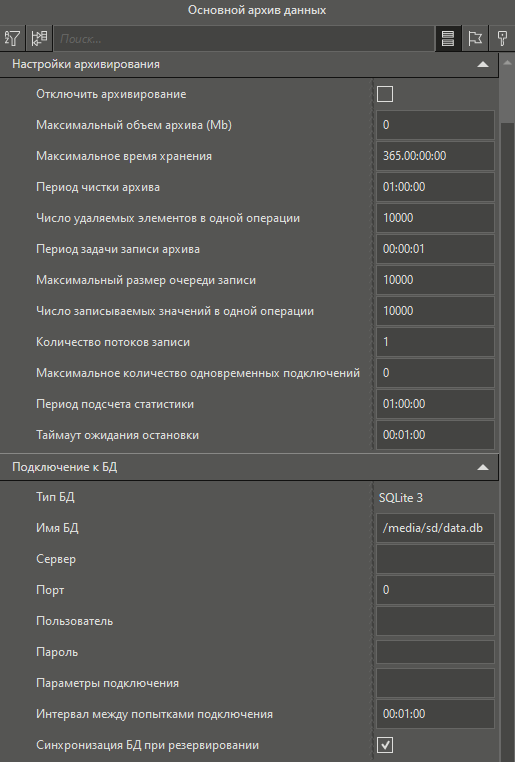Screen dimensions: 515x762
Task: Click the pin icon in toolbar
Action: point(502,38)
